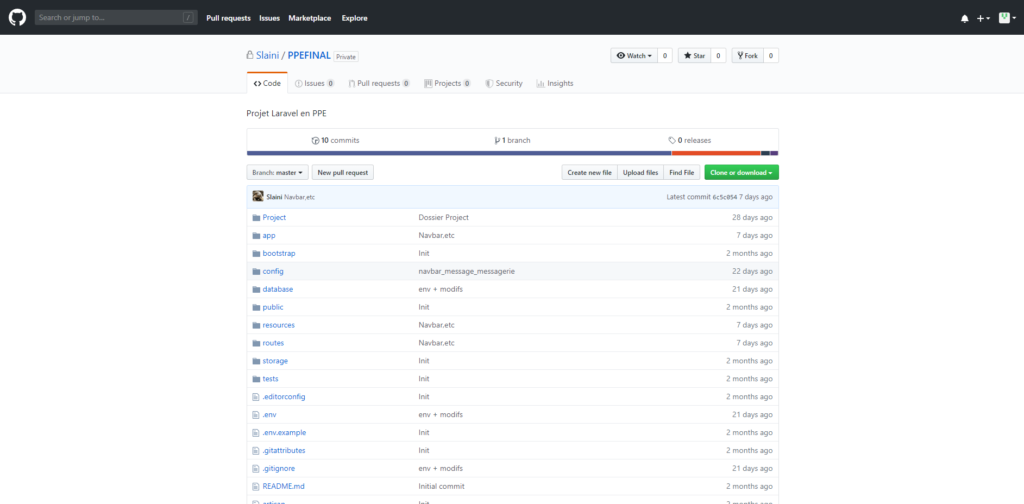Switch to the repository Pull requests tab
Viewport: 1024px width, 504px height.
click(x=379, y=84)
